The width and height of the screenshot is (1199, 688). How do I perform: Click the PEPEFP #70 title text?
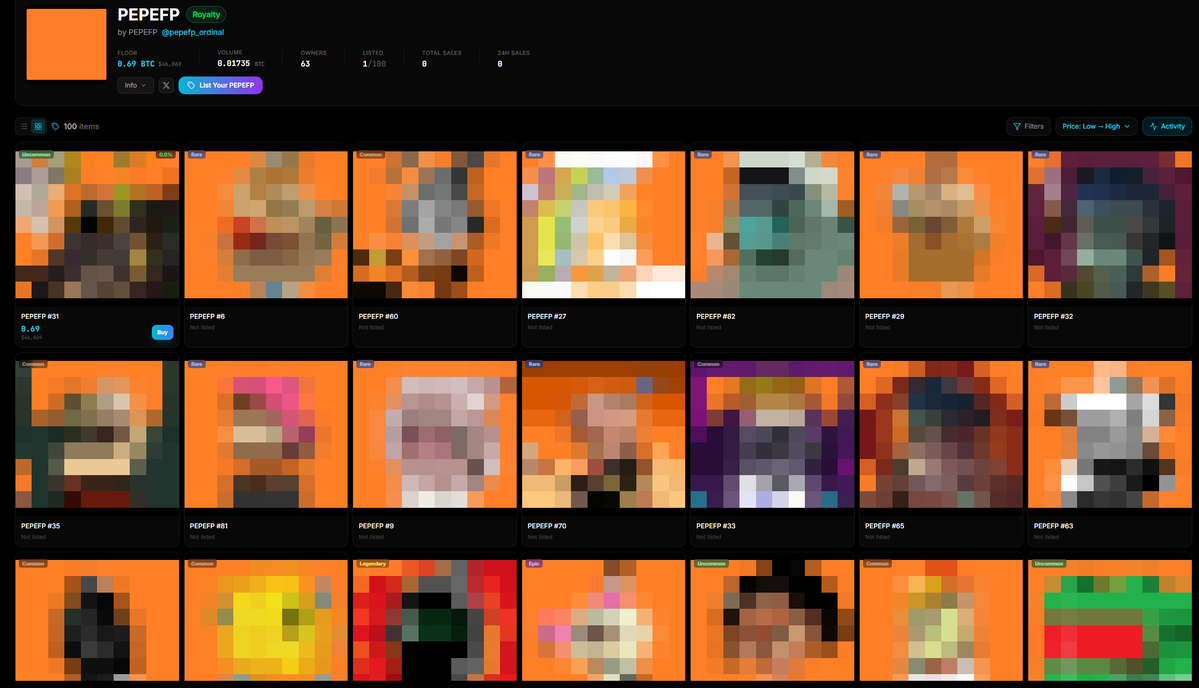click(x=547, y=526)
